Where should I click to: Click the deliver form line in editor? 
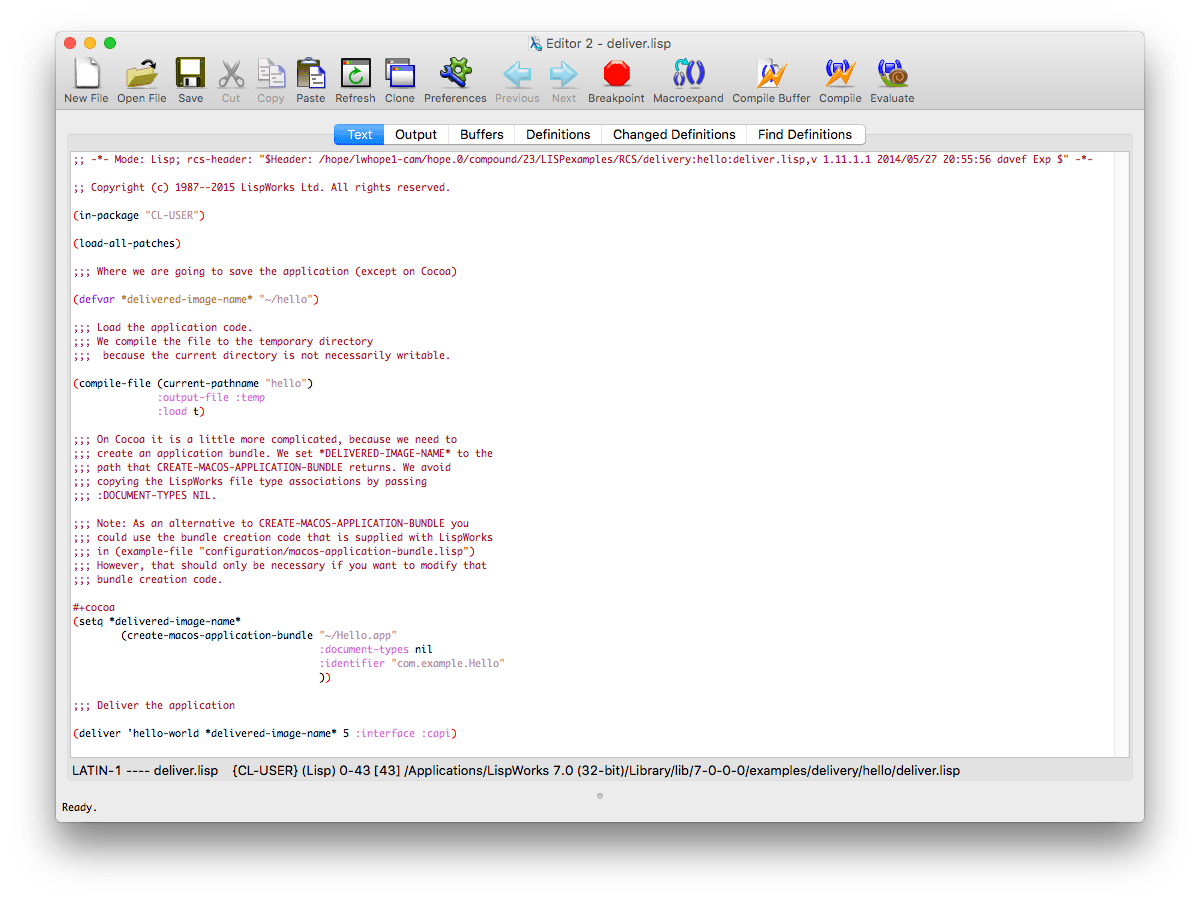[x=265, y=733]
